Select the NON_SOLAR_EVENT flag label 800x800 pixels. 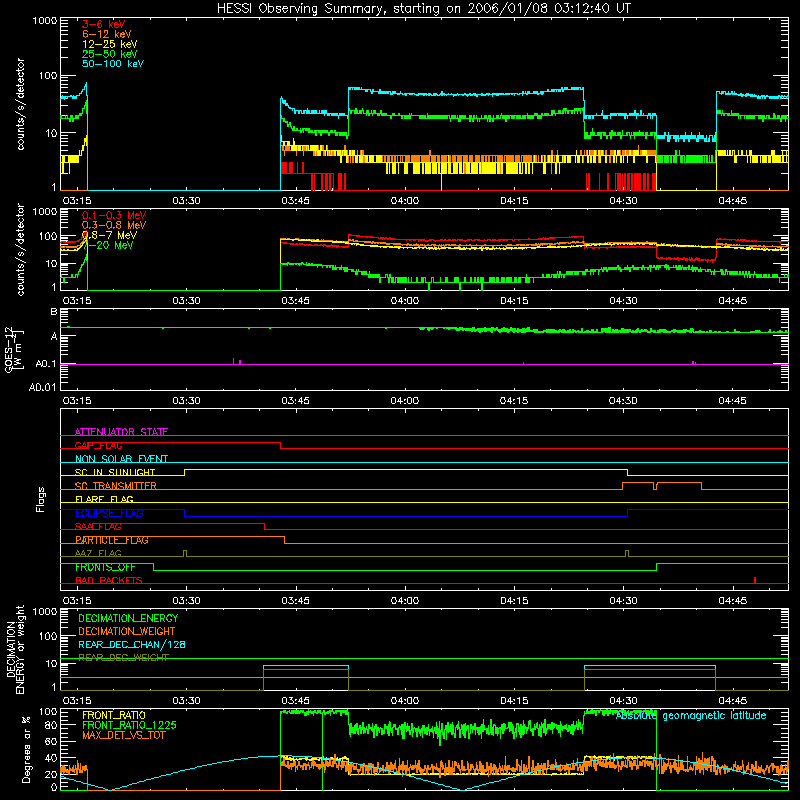[x=121, y=459]
